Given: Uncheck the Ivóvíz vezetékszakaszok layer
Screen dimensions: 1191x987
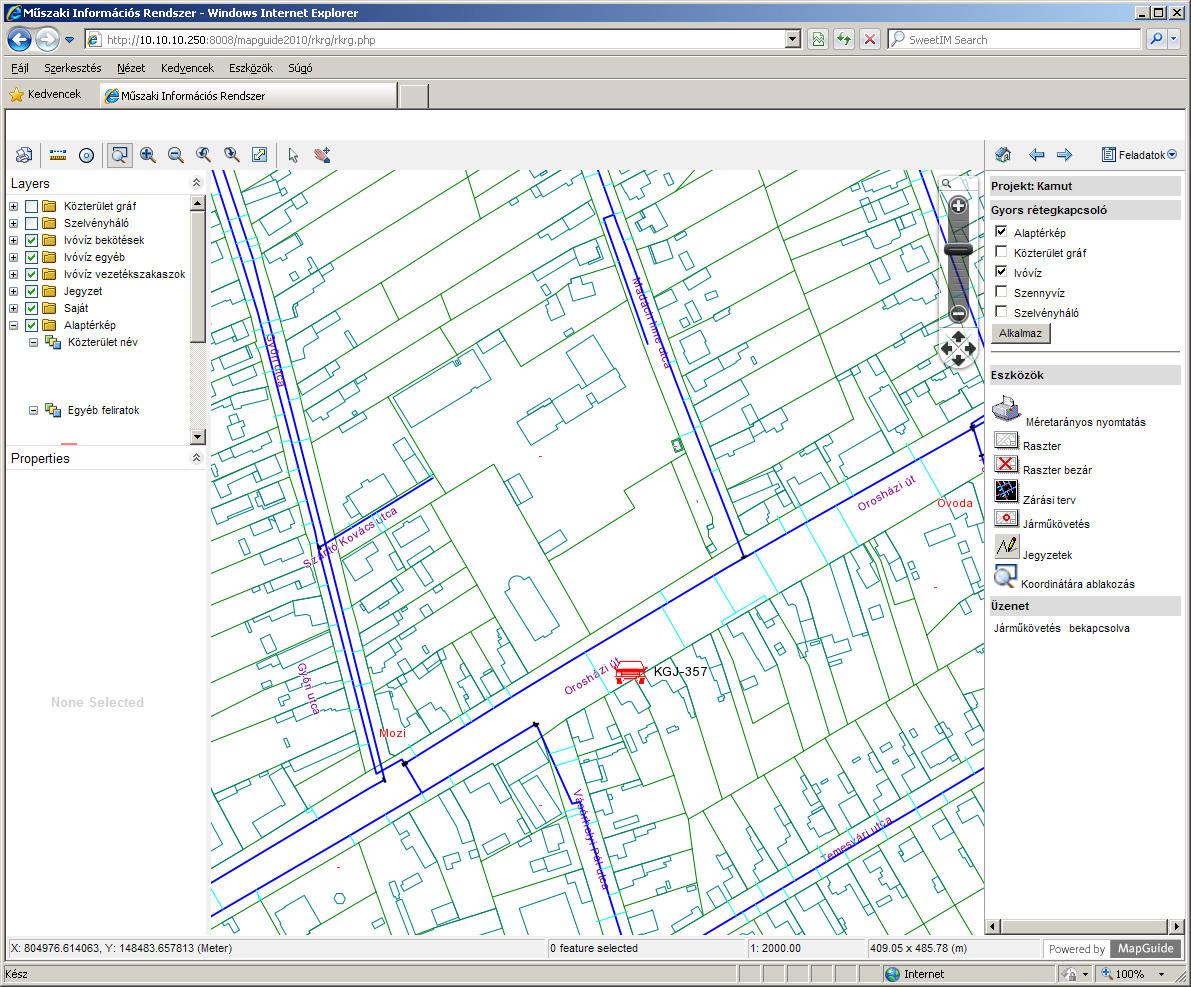Looking at the screenshot, I should click(31, 274).
